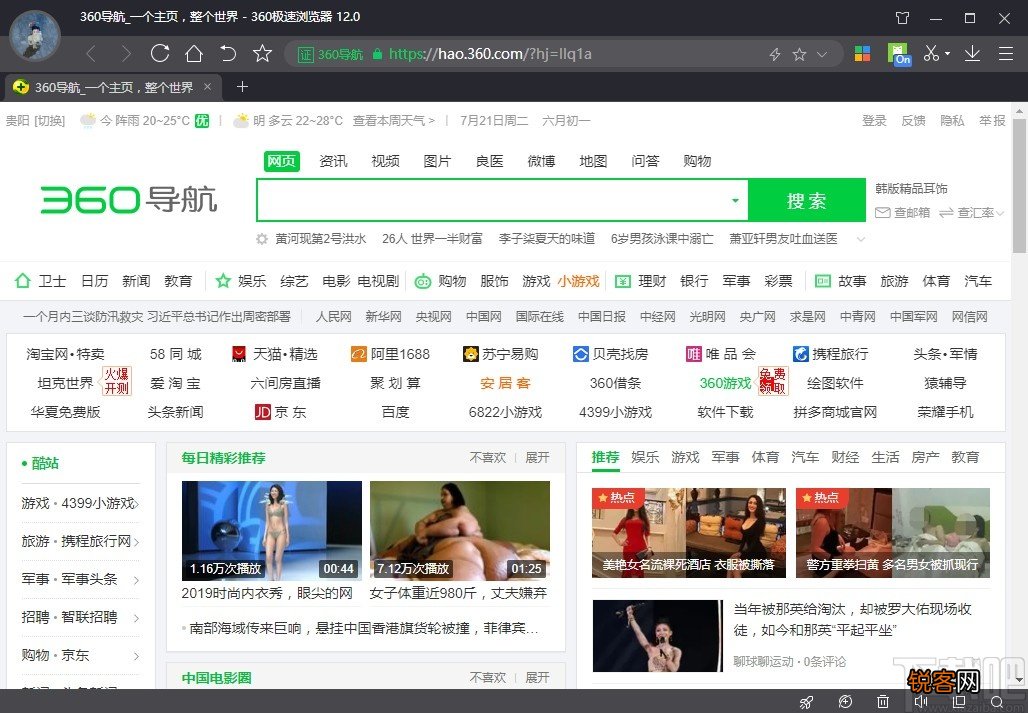The height and width of the screenshot is (713, 1028).
Task: Mute page sound via speaker icon
Action: (x=922, y=701)
